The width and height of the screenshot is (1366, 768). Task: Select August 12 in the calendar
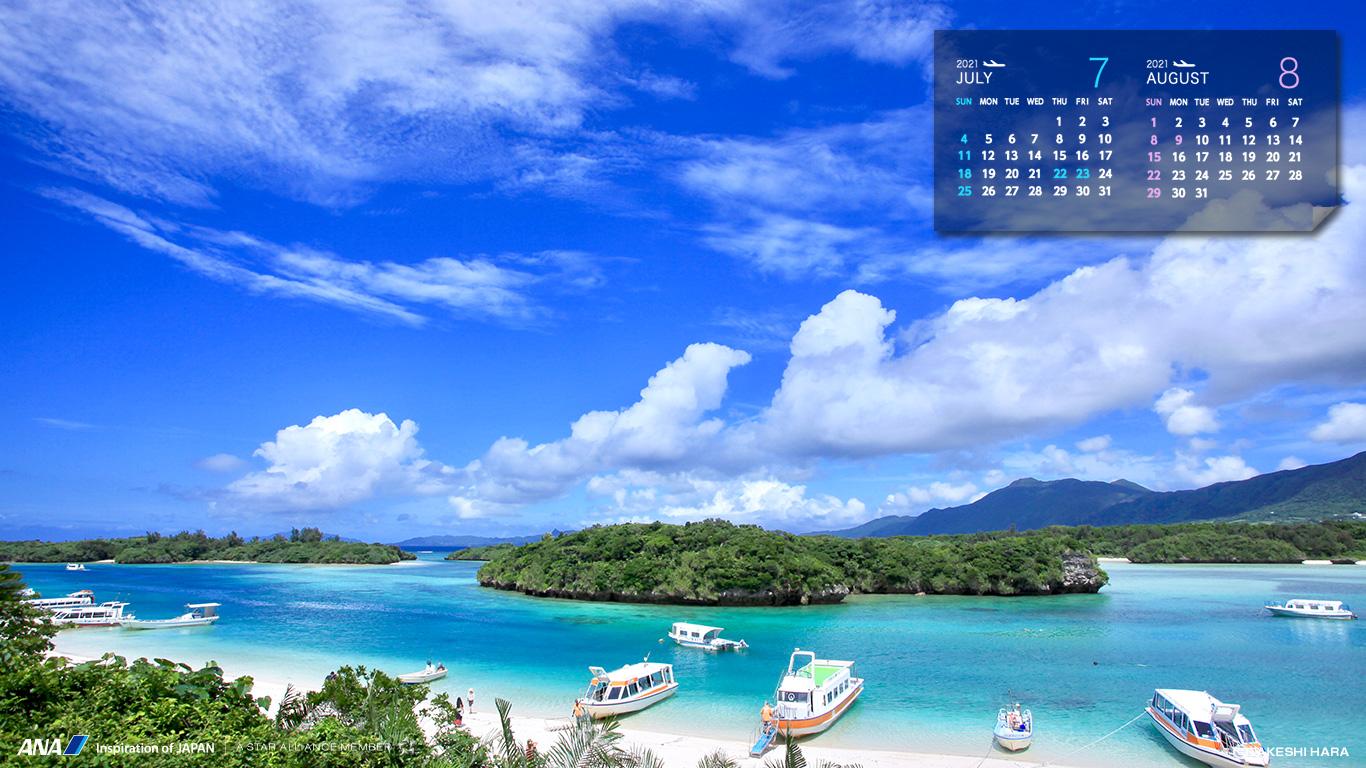click(1248, 140)
